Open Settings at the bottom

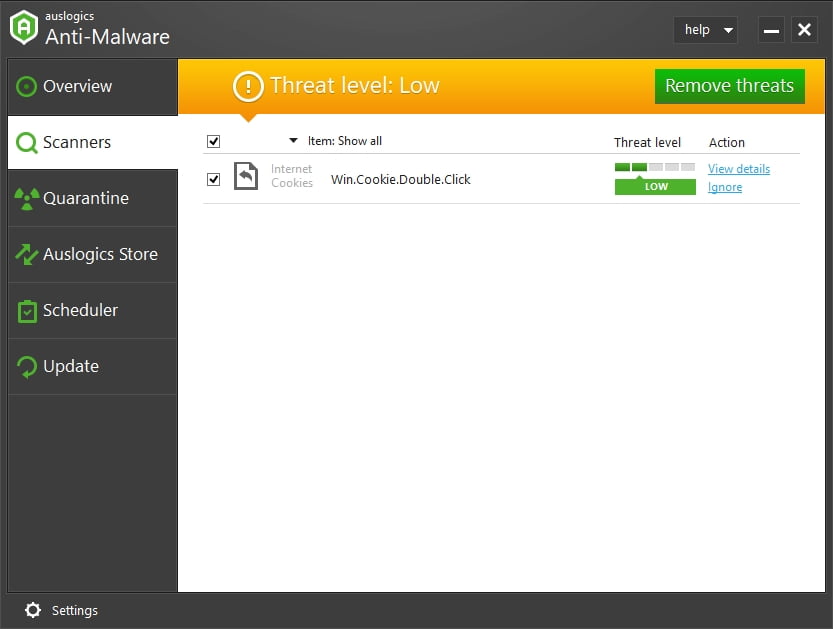tap(62, 610)
